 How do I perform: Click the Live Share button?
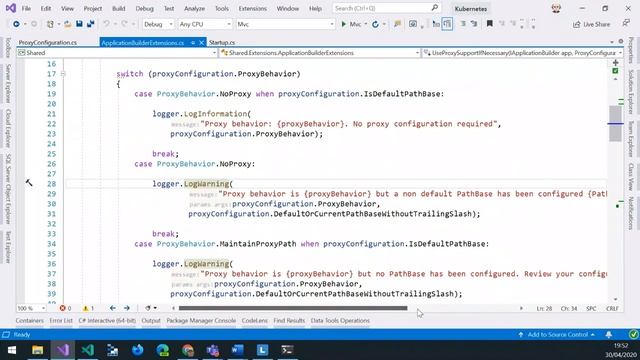pyautogui.click(x=591, y=24)
